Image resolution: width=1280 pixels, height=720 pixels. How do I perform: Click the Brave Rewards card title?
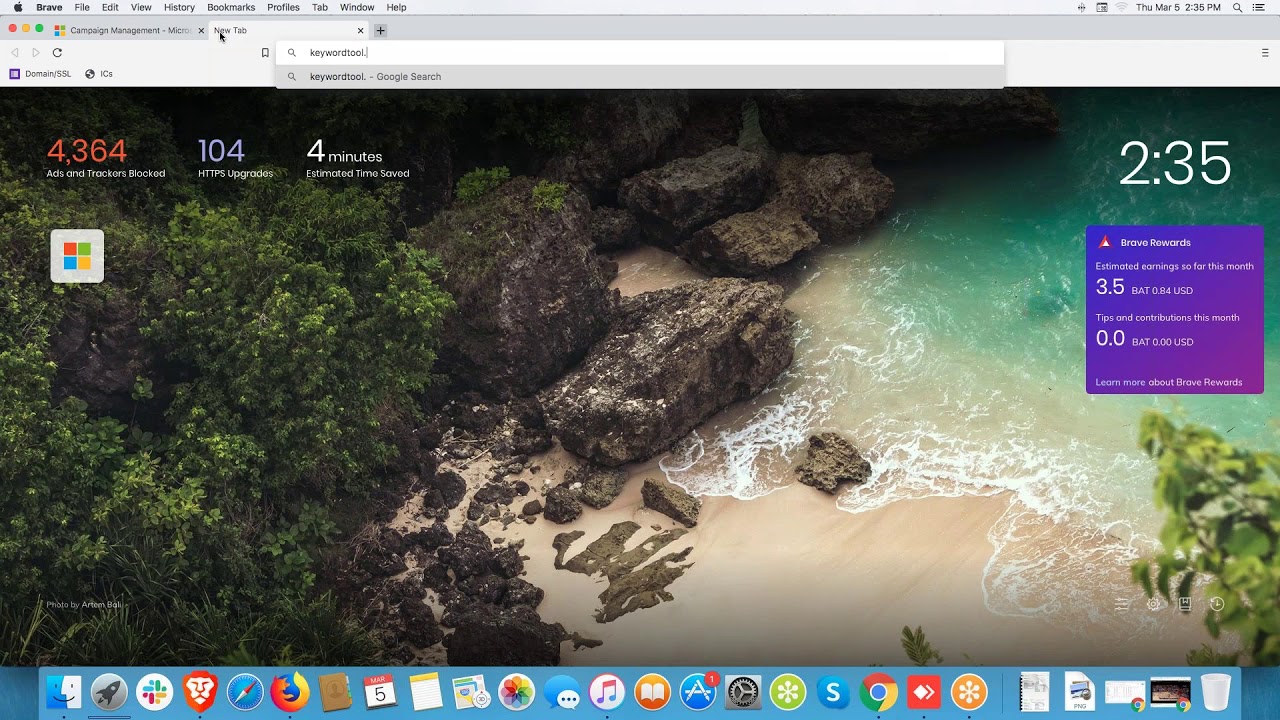click(x=1155, y=243)
